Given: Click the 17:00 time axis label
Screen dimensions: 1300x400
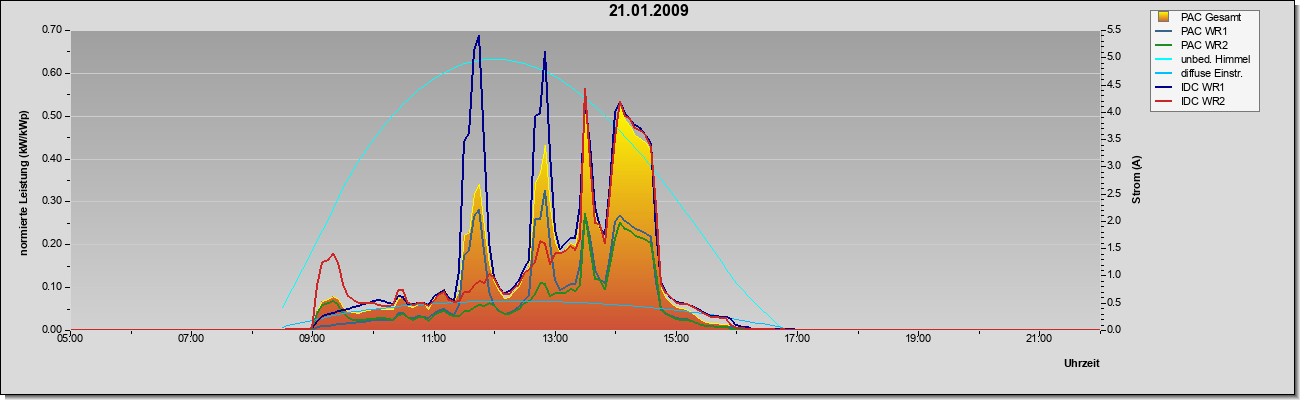Looking at the screenshot, I should (x=797, y=340).
